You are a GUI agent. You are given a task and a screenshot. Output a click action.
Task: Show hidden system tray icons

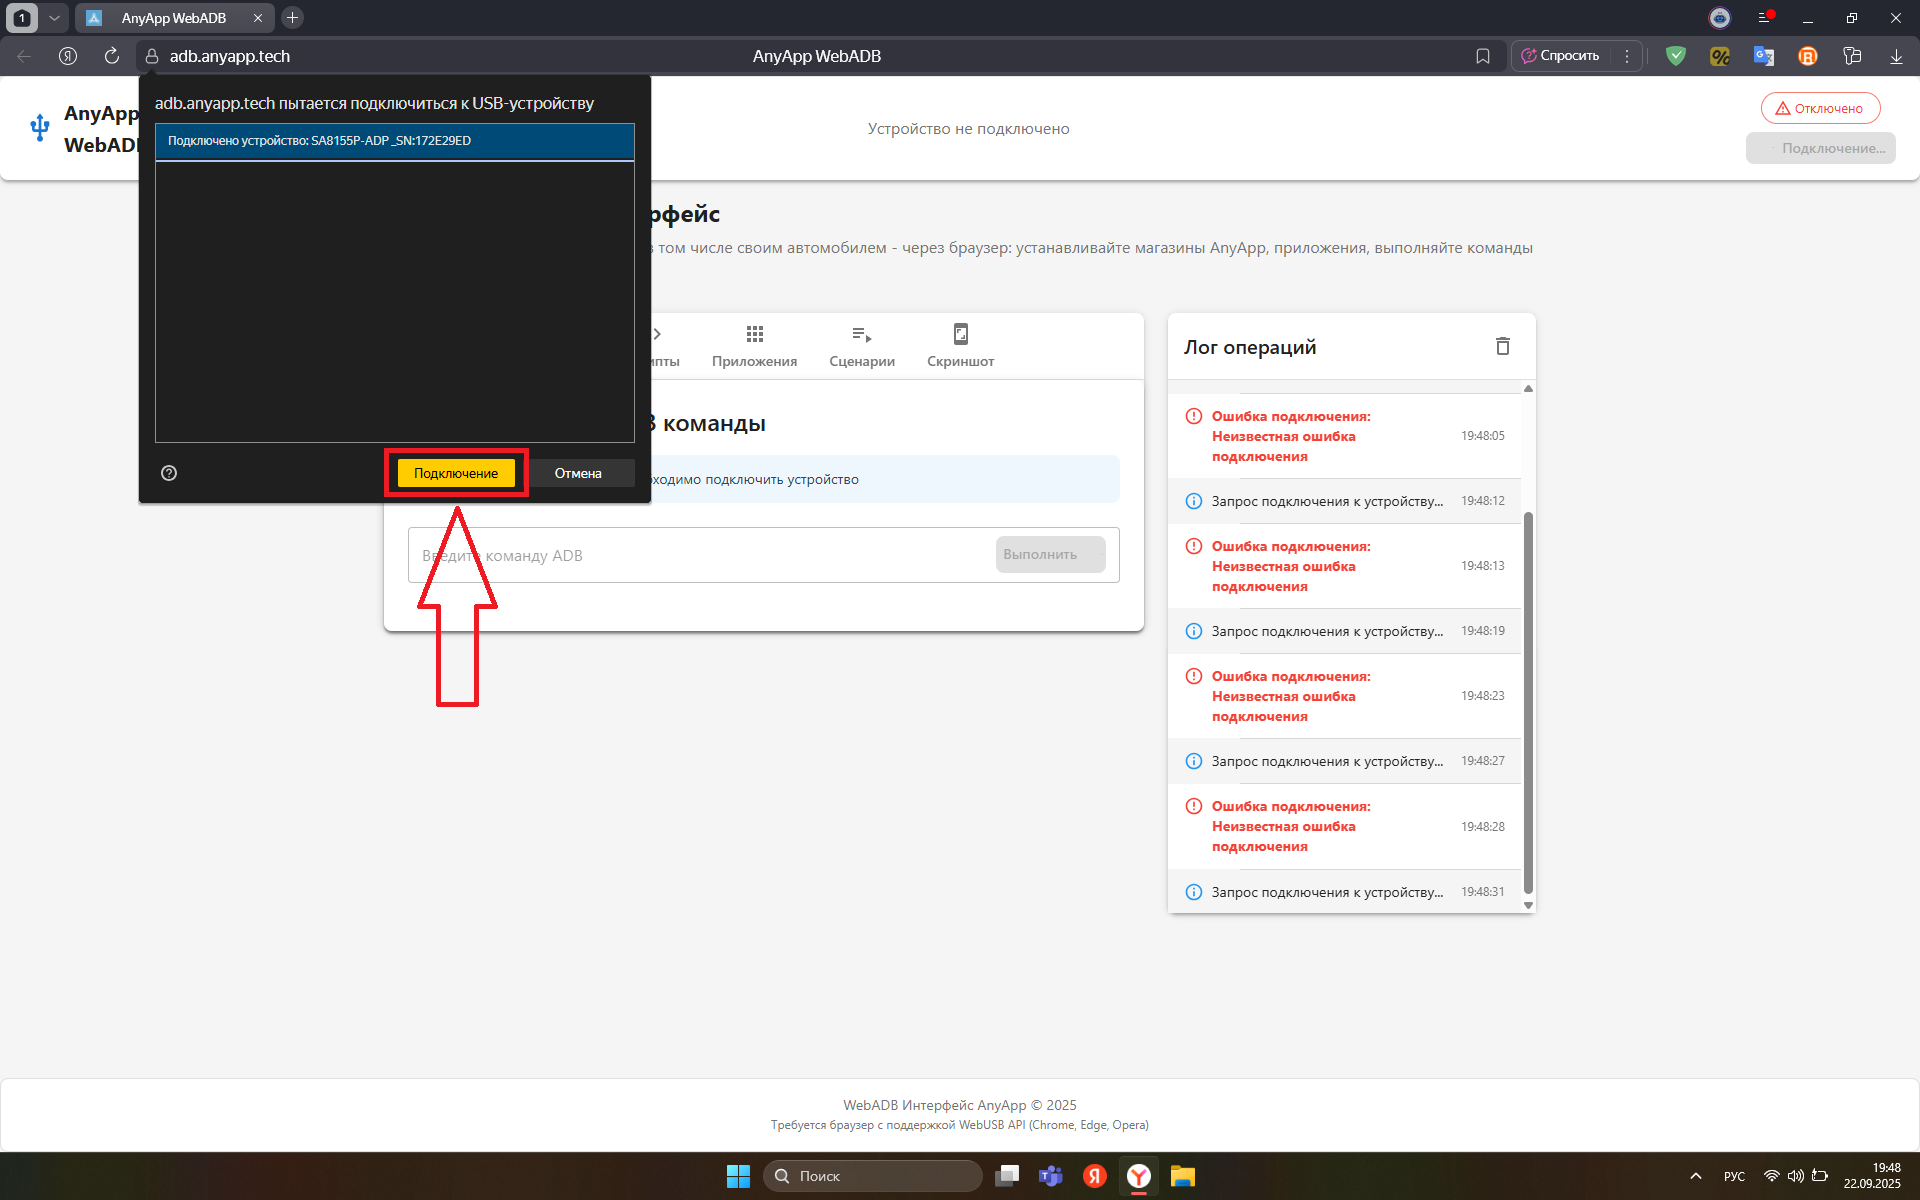point(1695,1176)
